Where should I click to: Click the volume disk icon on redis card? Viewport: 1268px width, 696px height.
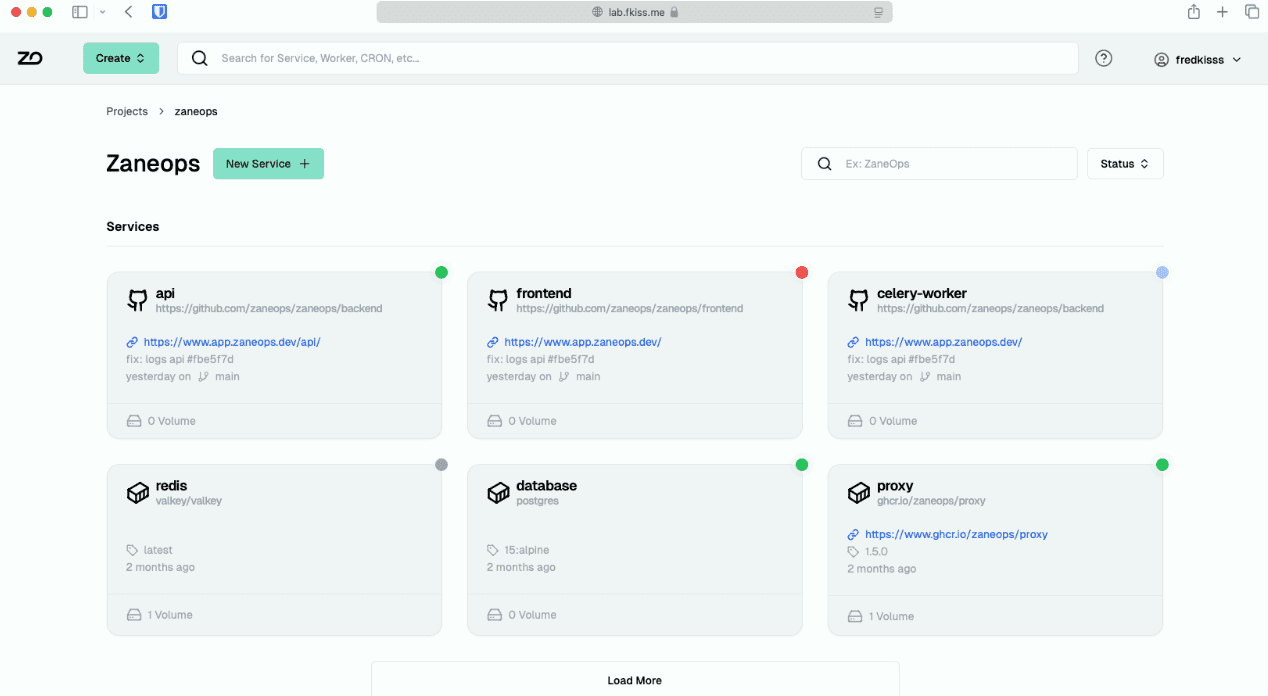134,615
